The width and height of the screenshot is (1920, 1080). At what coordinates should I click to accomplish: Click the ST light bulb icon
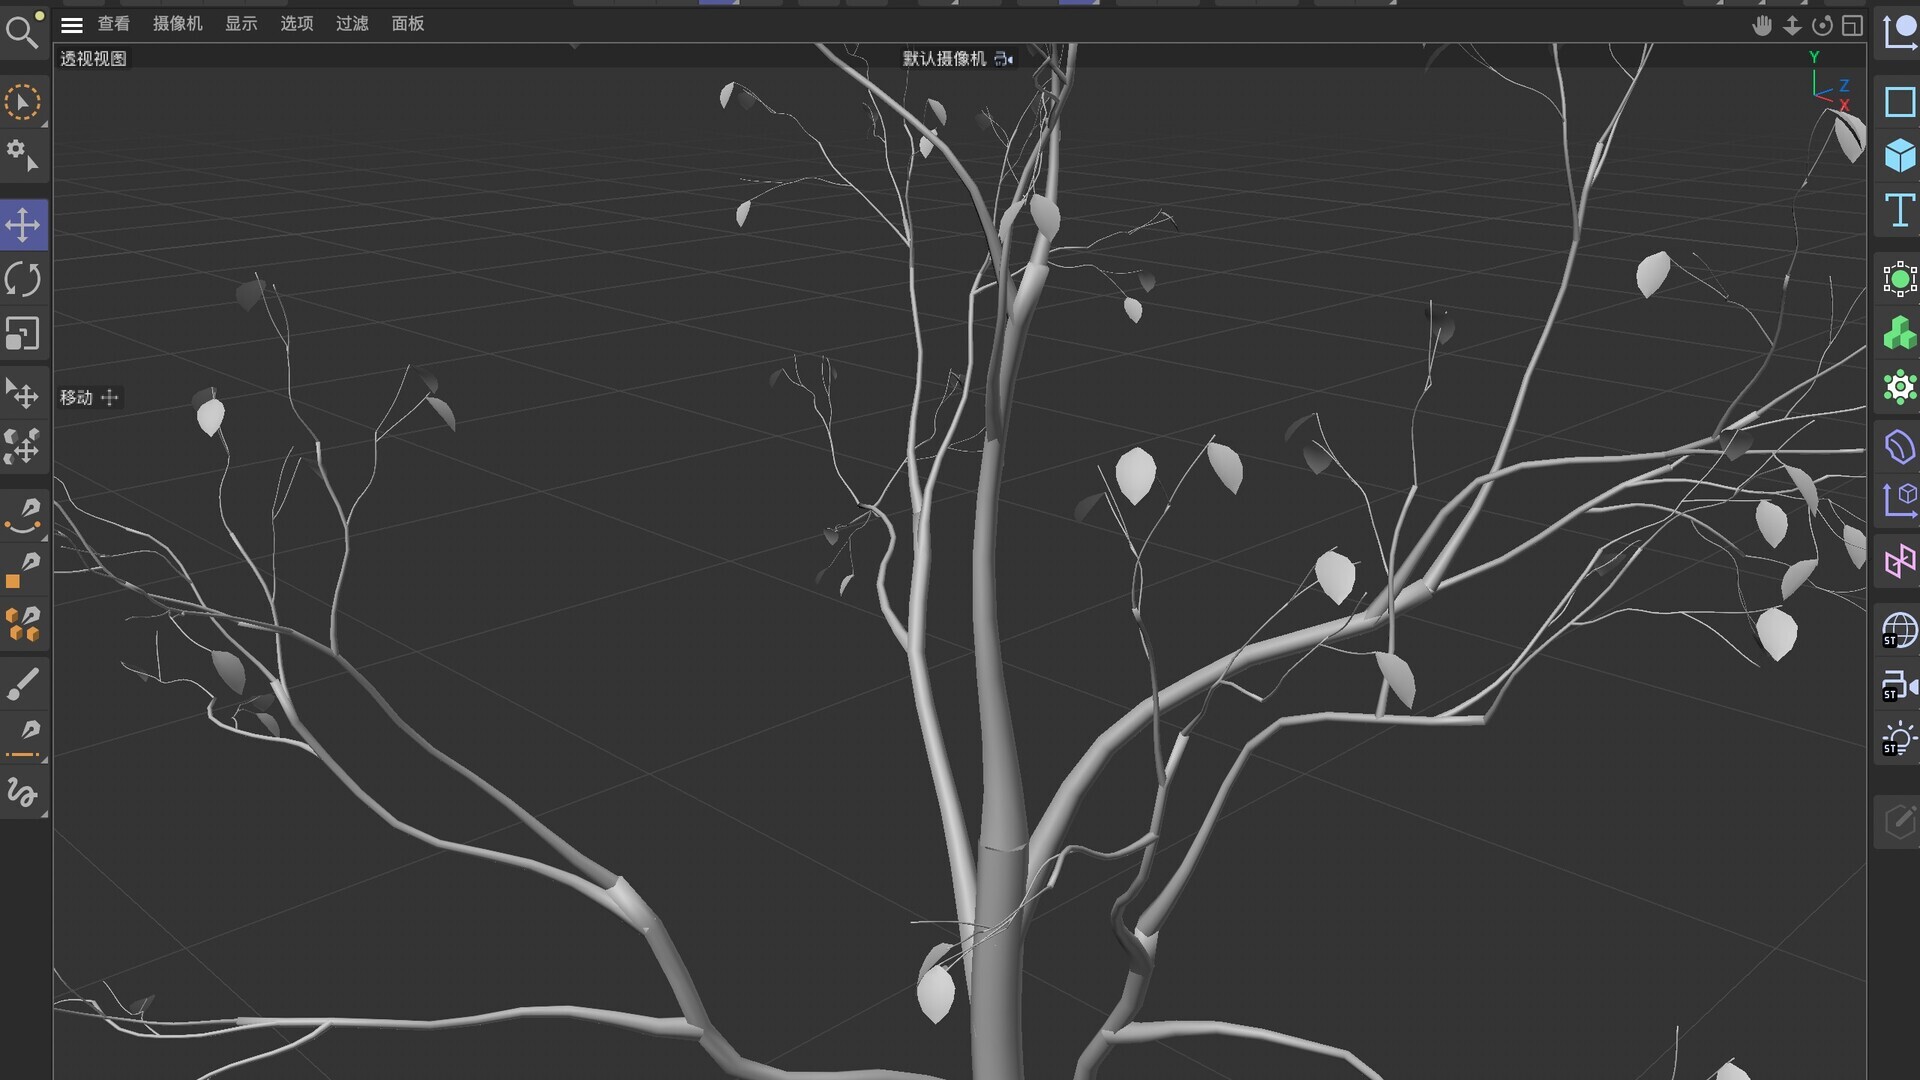pyautogui.click(x=1899, y=740)
